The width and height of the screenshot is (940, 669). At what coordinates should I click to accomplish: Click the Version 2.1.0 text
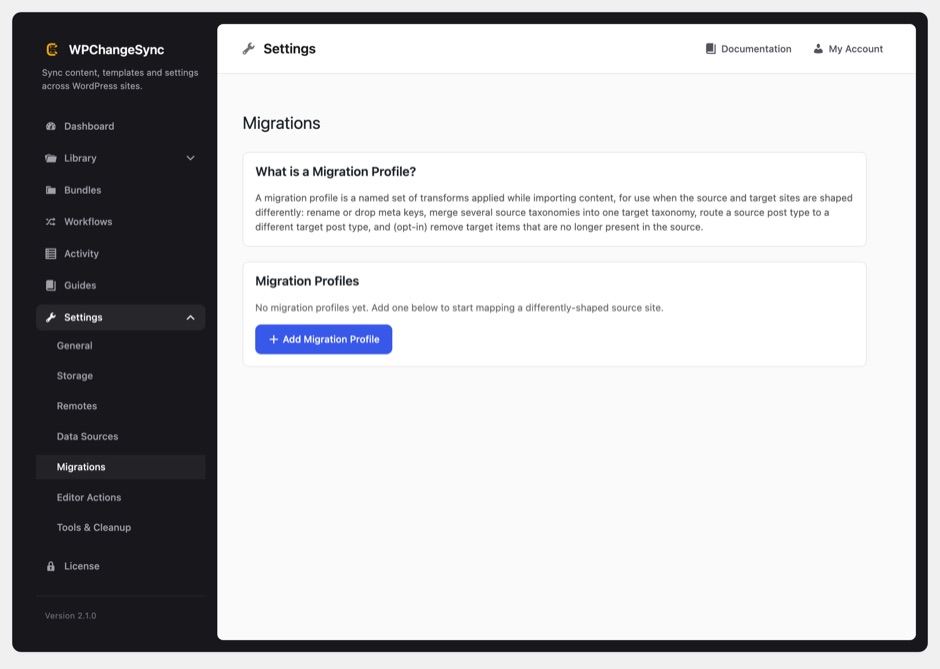point(71,616)
